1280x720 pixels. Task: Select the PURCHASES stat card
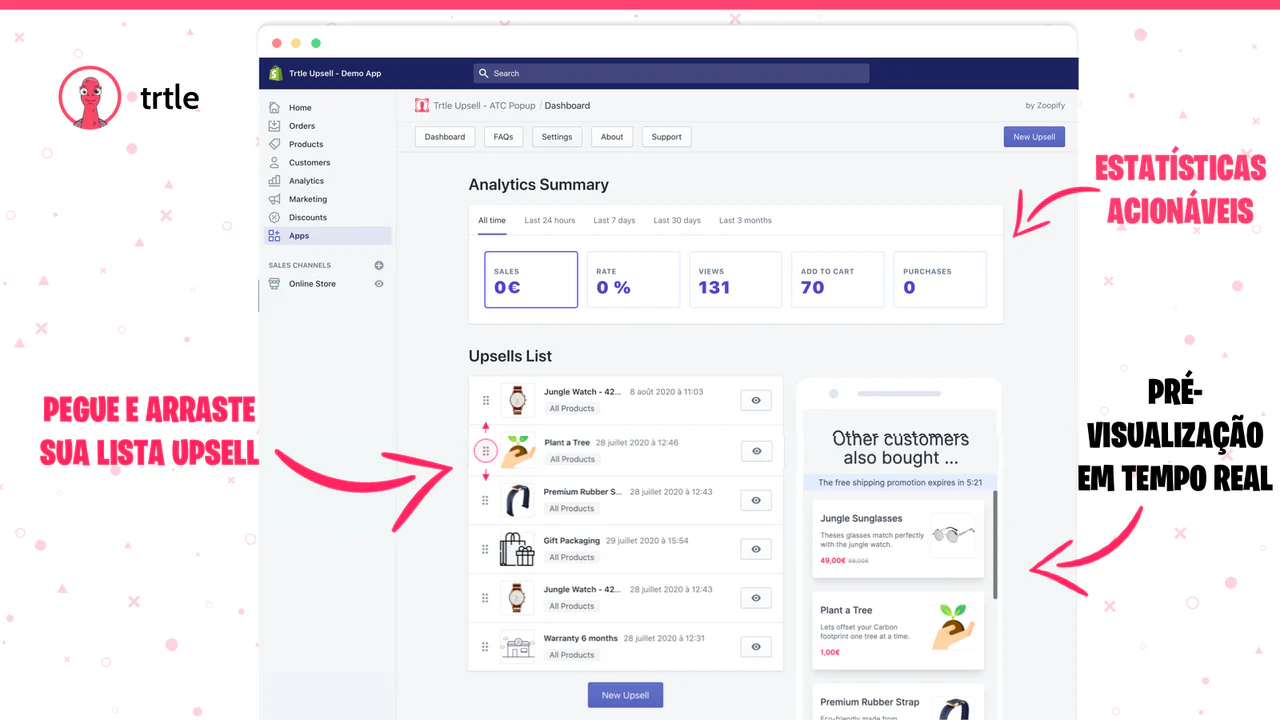coord(940,279)
